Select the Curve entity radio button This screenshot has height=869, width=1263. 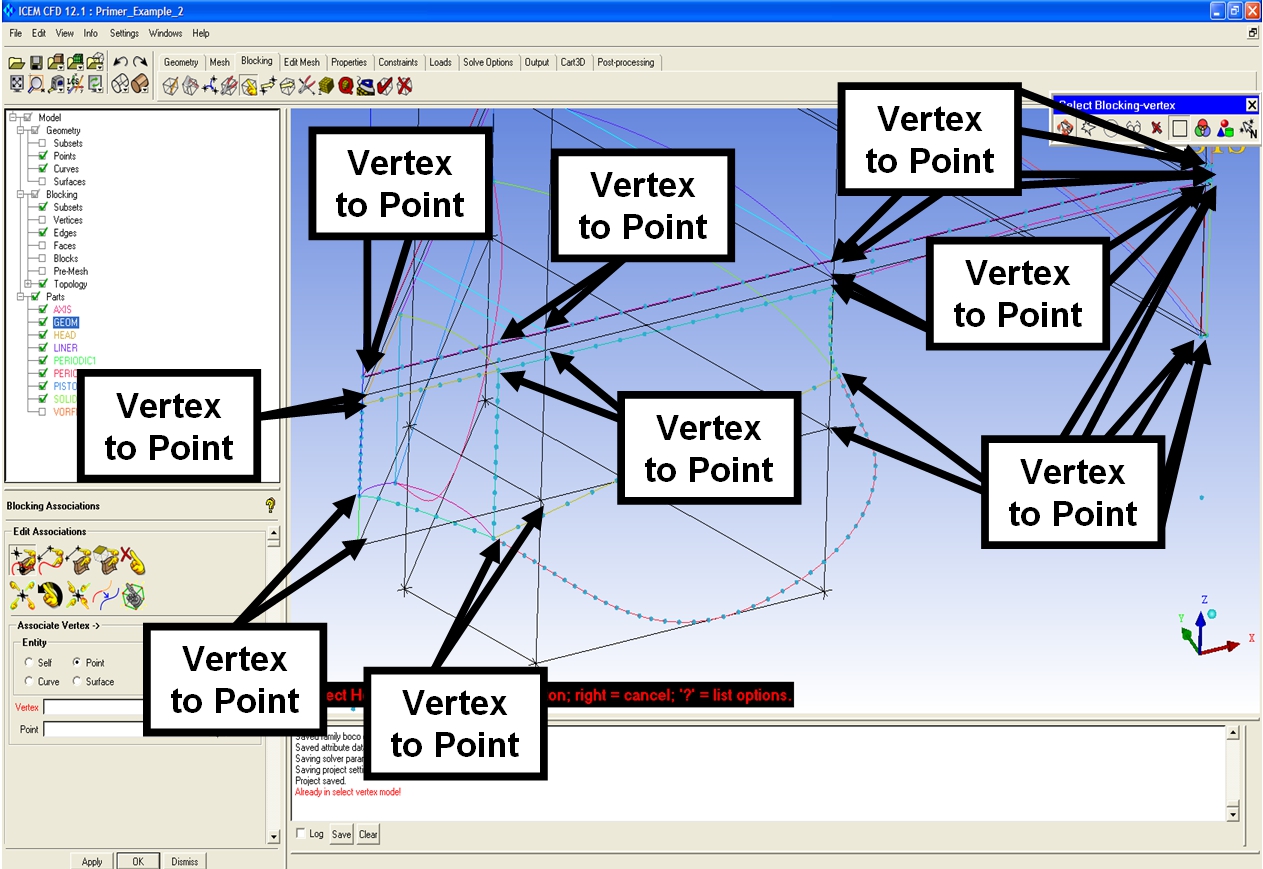[x=28, y=682]
